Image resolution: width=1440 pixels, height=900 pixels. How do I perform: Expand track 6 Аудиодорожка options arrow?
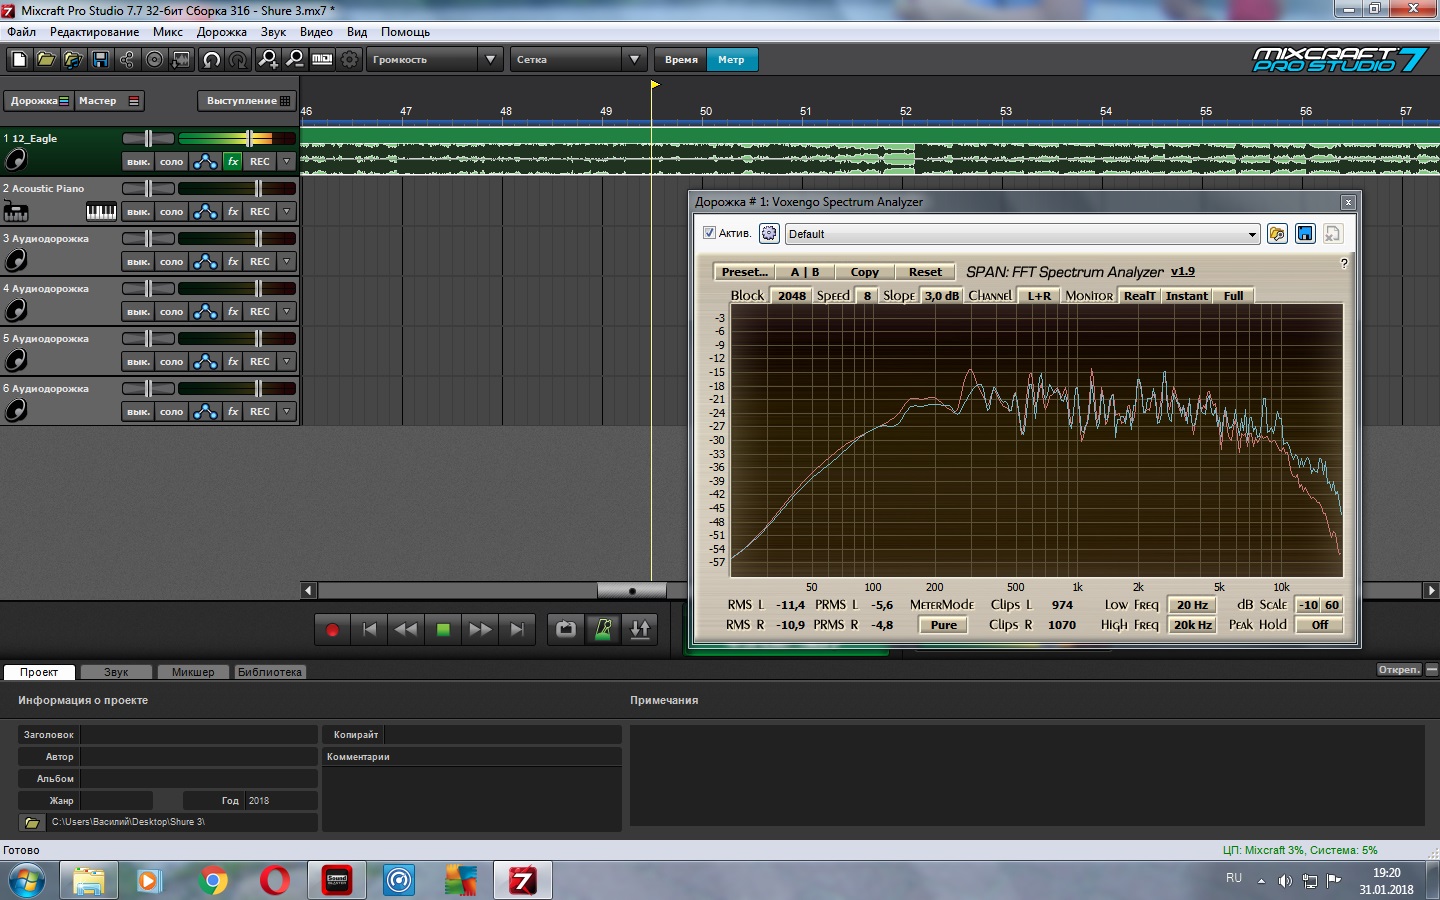287,411
